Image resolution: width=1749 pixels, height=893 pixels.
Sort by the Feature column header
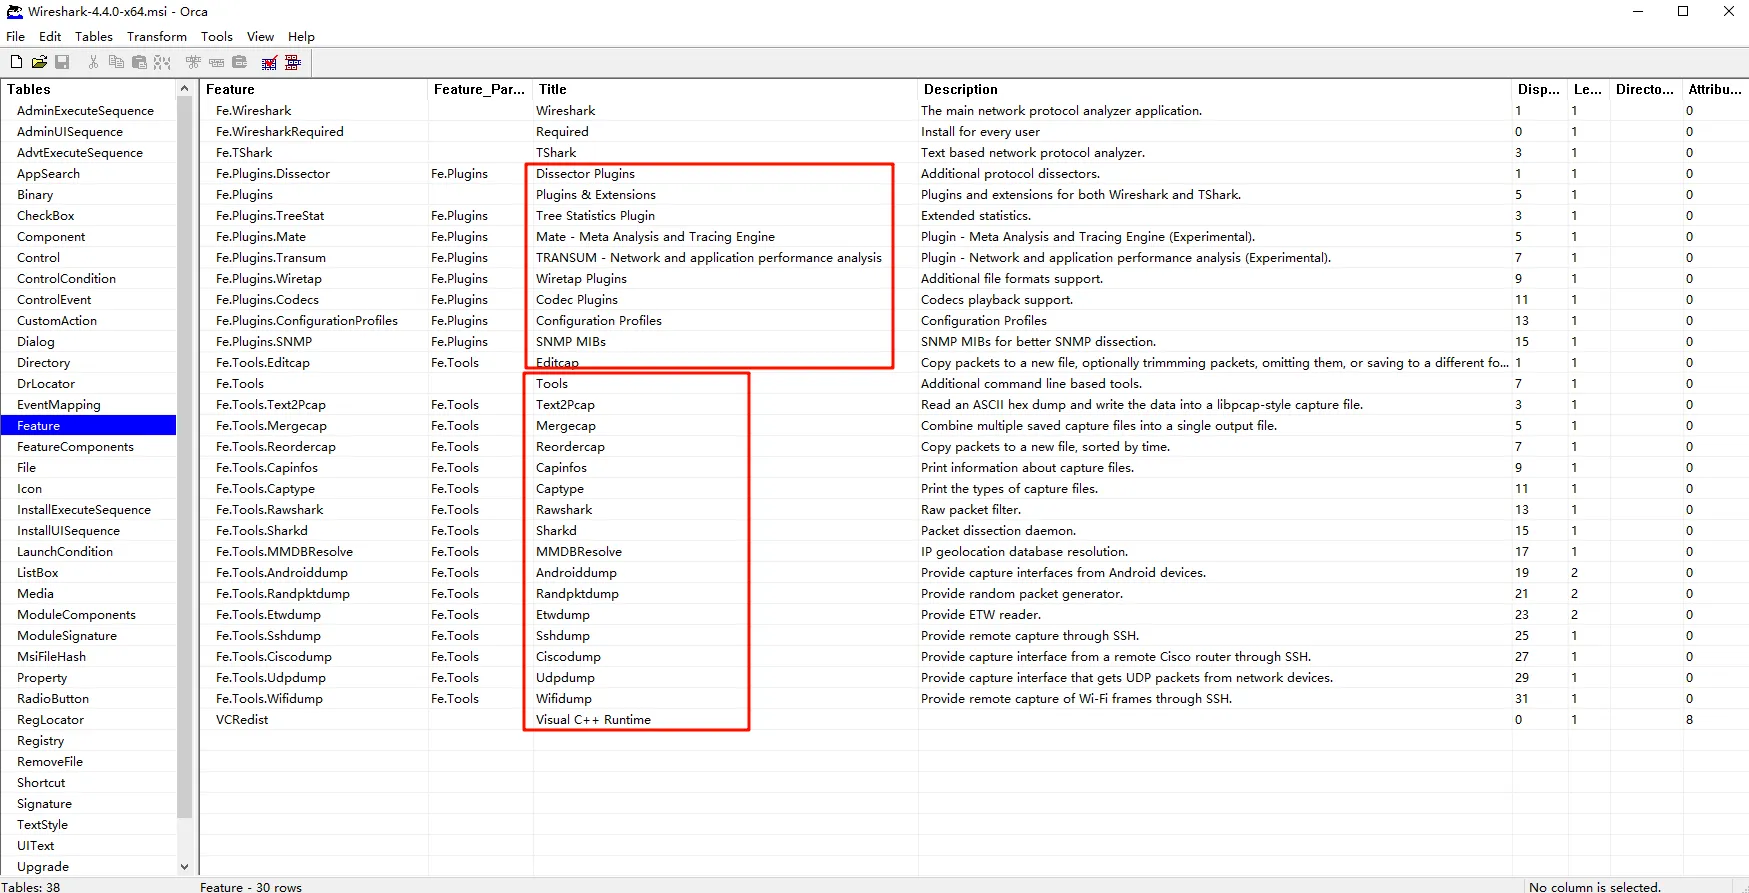tap(314, 89)
